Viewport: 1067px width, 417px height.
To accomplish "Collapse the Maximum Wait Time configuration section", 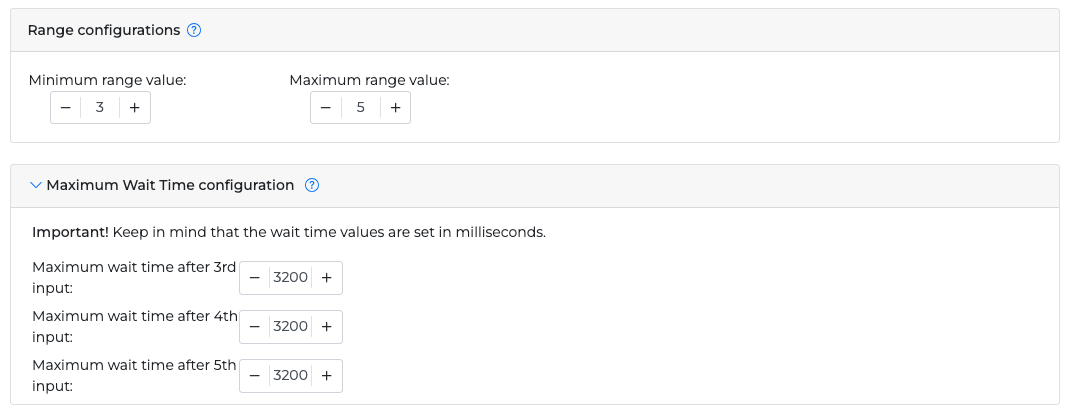I will [x=37, y=185].
